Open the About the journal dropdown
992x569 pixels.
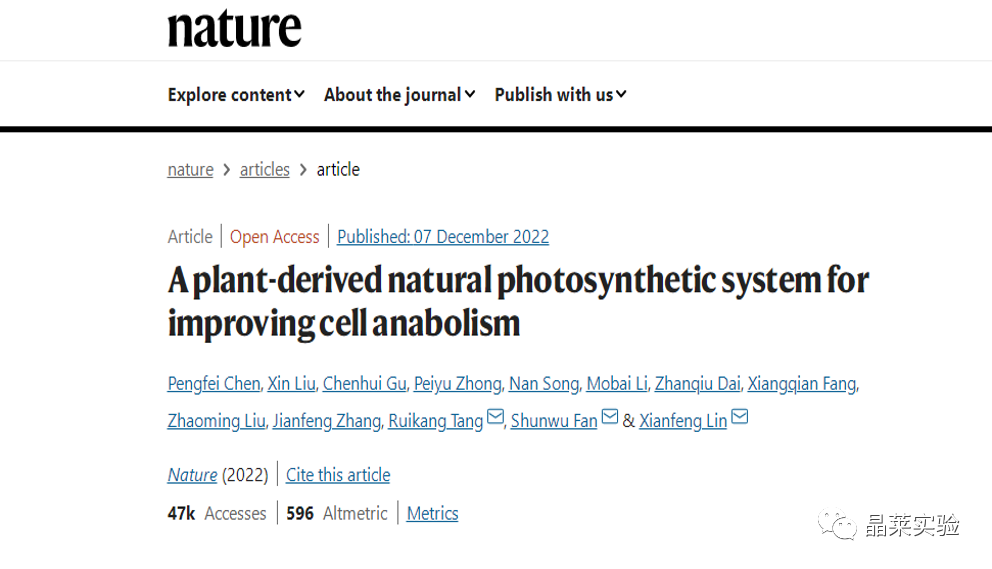(x=400, y=95)
